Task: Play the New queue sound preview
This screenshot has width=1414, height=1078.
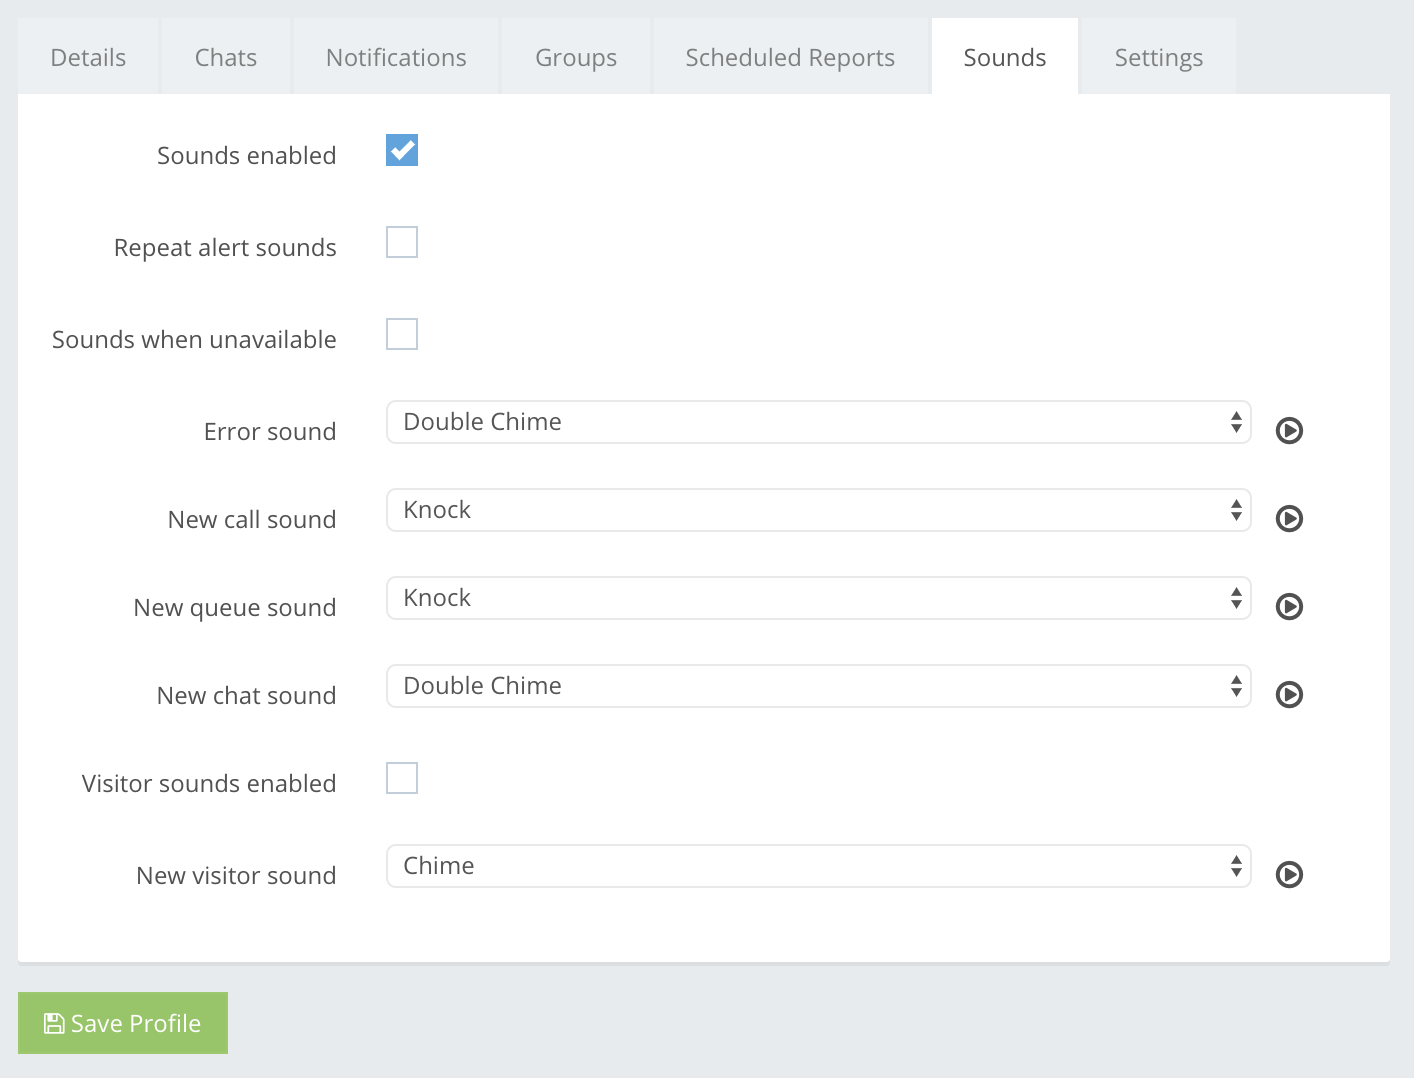Action: pyautogui.click(x=1289, y=607)
